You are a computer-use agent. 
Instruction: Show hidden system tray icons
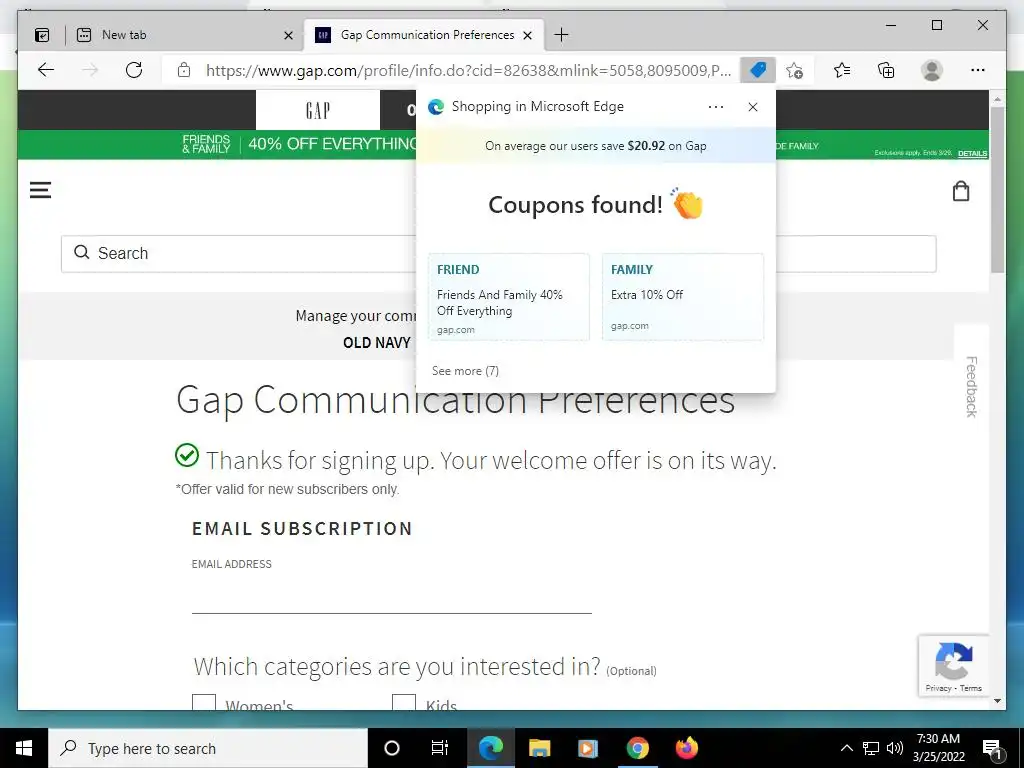click(x=846, y=748)
